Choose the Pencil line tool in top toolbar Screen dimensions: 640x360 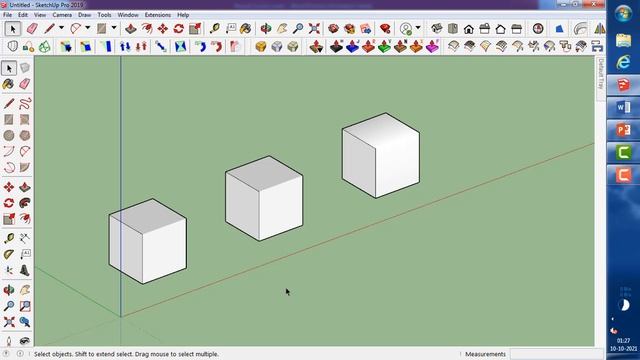(x=50, y=29)
